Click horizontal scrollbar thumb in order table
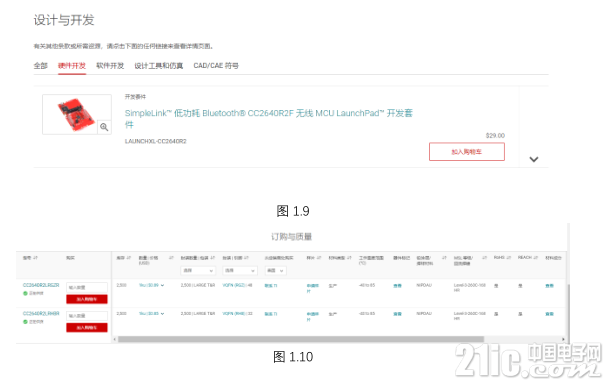 [x=301, y=339]
